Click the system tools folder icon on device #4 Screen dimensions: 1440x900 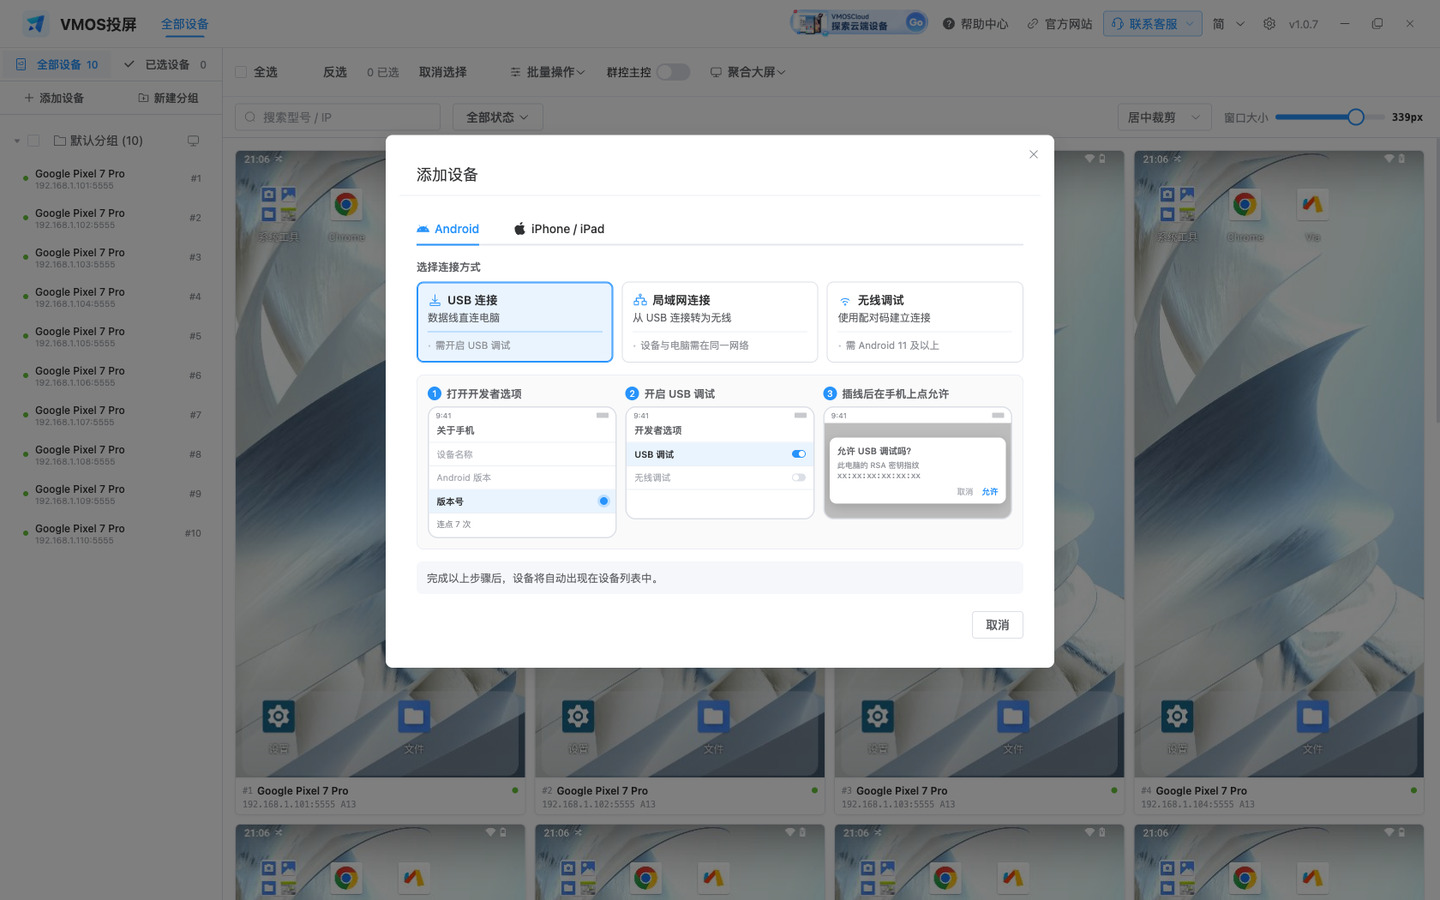tap(1177, 205)
